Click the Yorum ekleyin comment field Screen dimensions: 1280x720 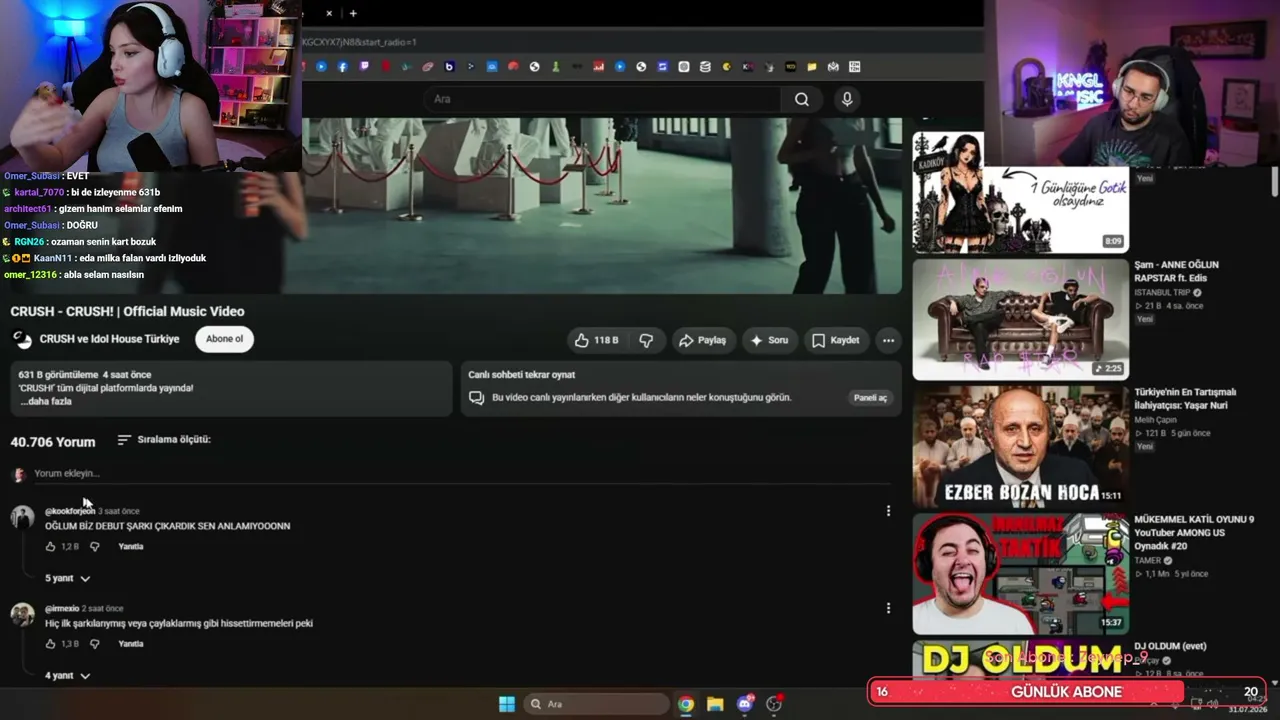coord(462,473)
